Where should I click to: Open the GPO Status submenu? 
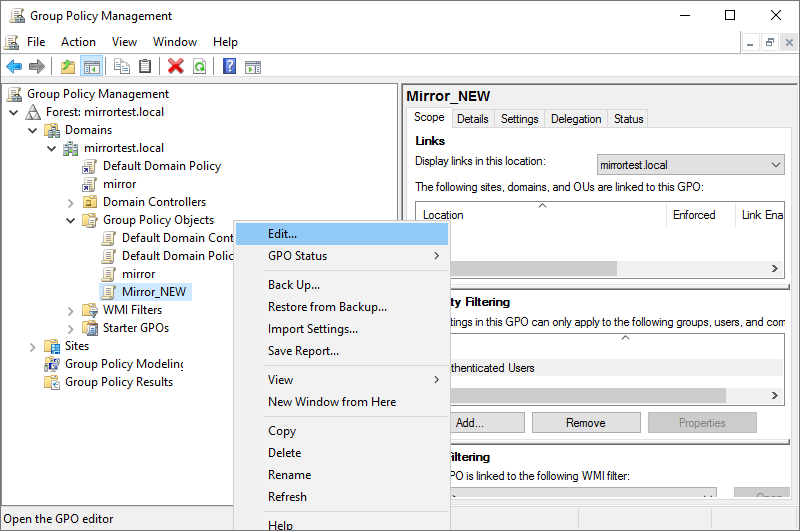(x=342, y=256)
